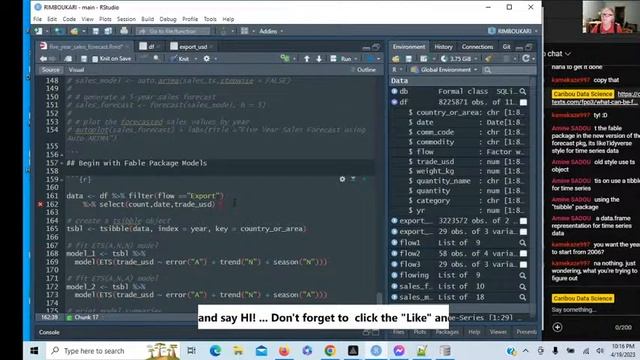The image size is (640, 360).
Task: Toggle the document Outline panel
Action: pos(363,70)
